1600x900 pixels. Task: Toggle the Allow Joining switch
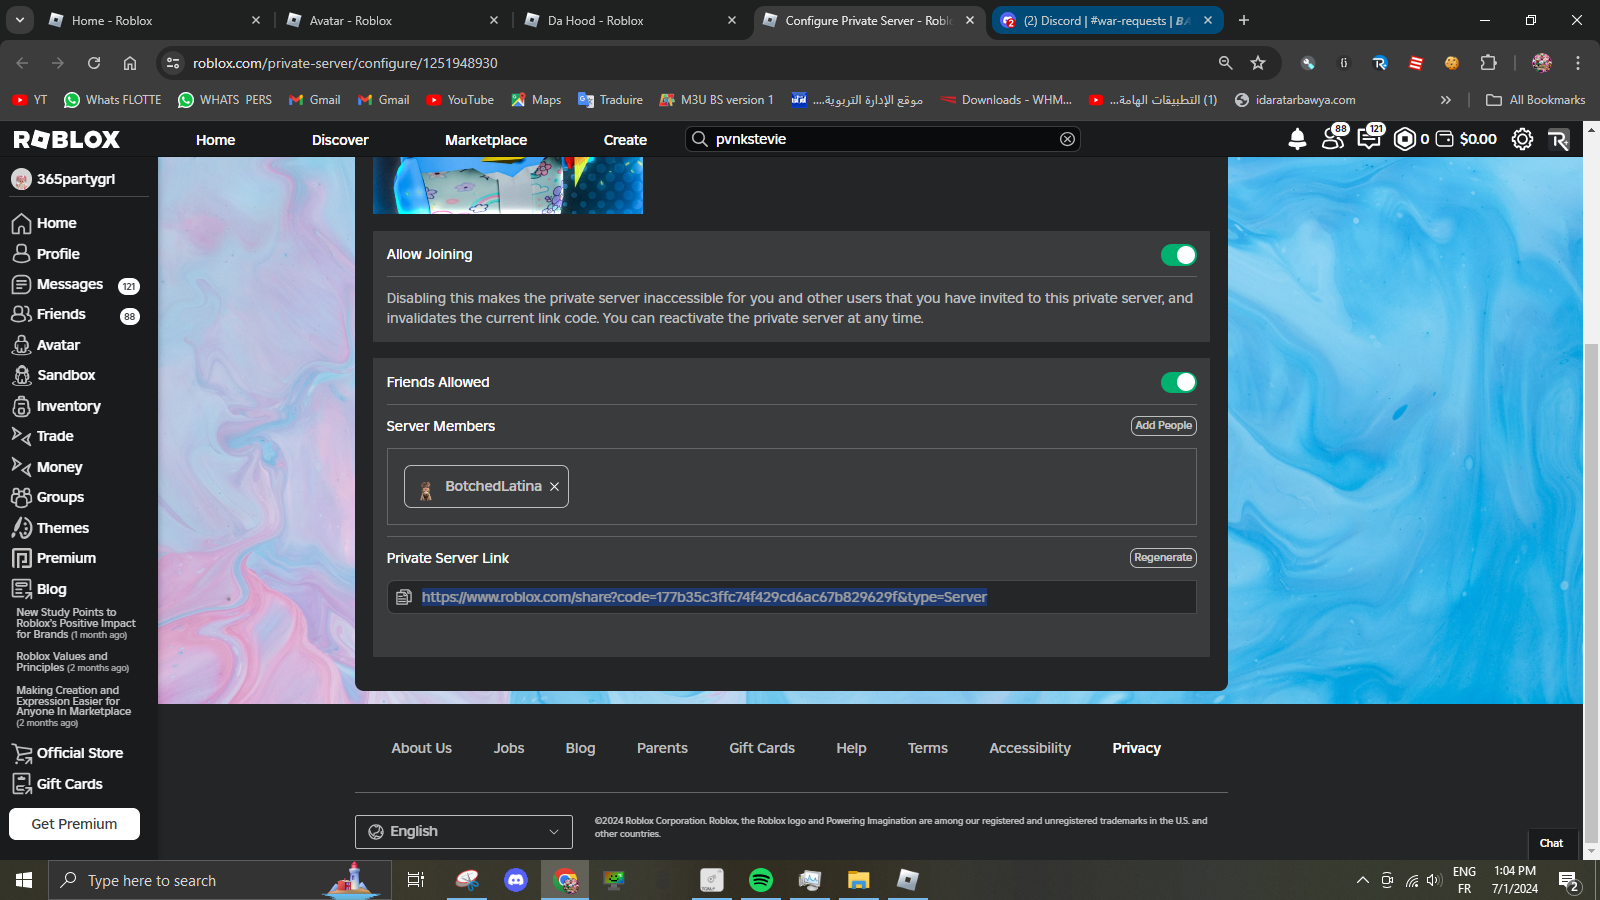tap(1178, 255)
